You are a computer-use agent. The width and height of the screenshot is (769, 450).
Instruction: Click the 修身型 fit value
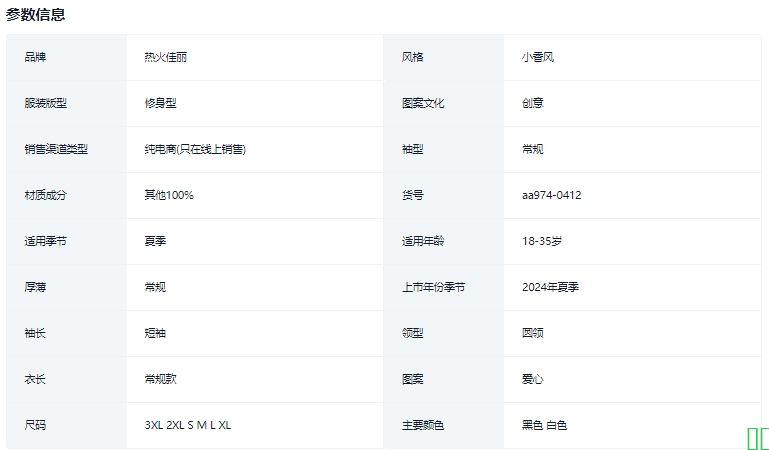click(160, 103)
